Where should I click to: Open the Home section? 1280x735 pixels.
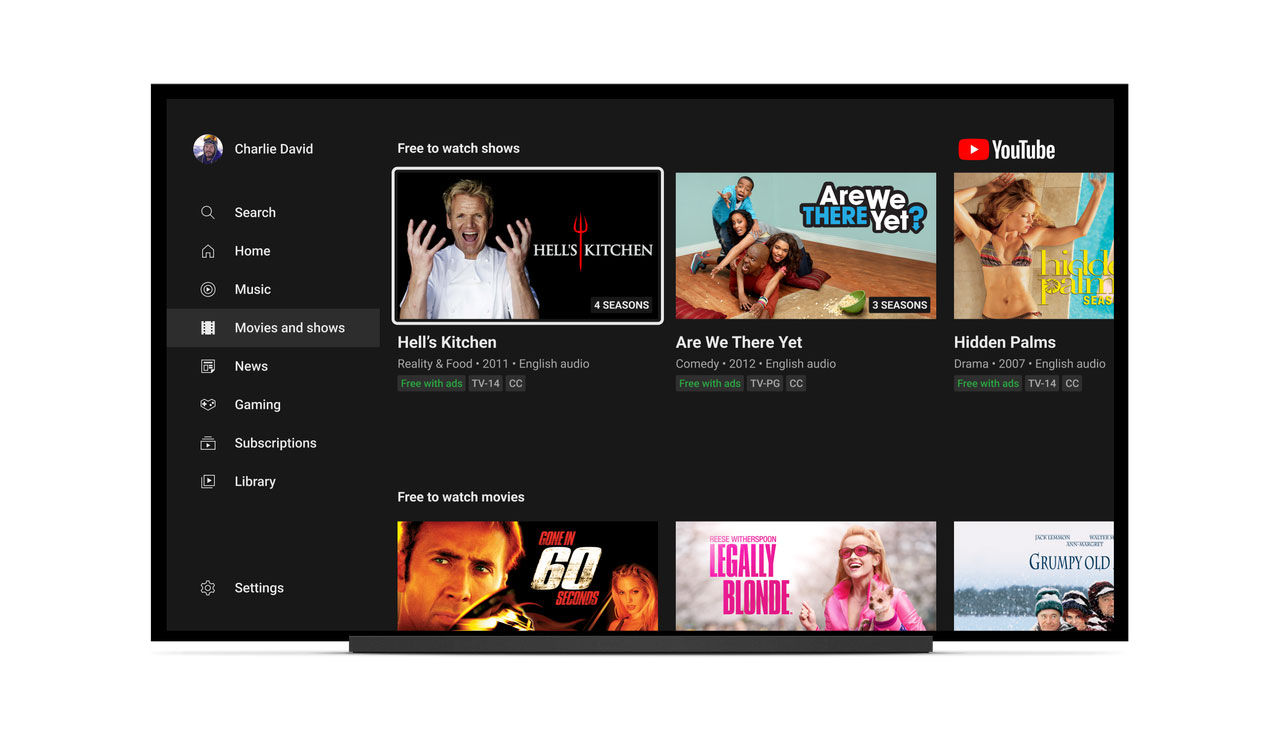coord(207,250)
